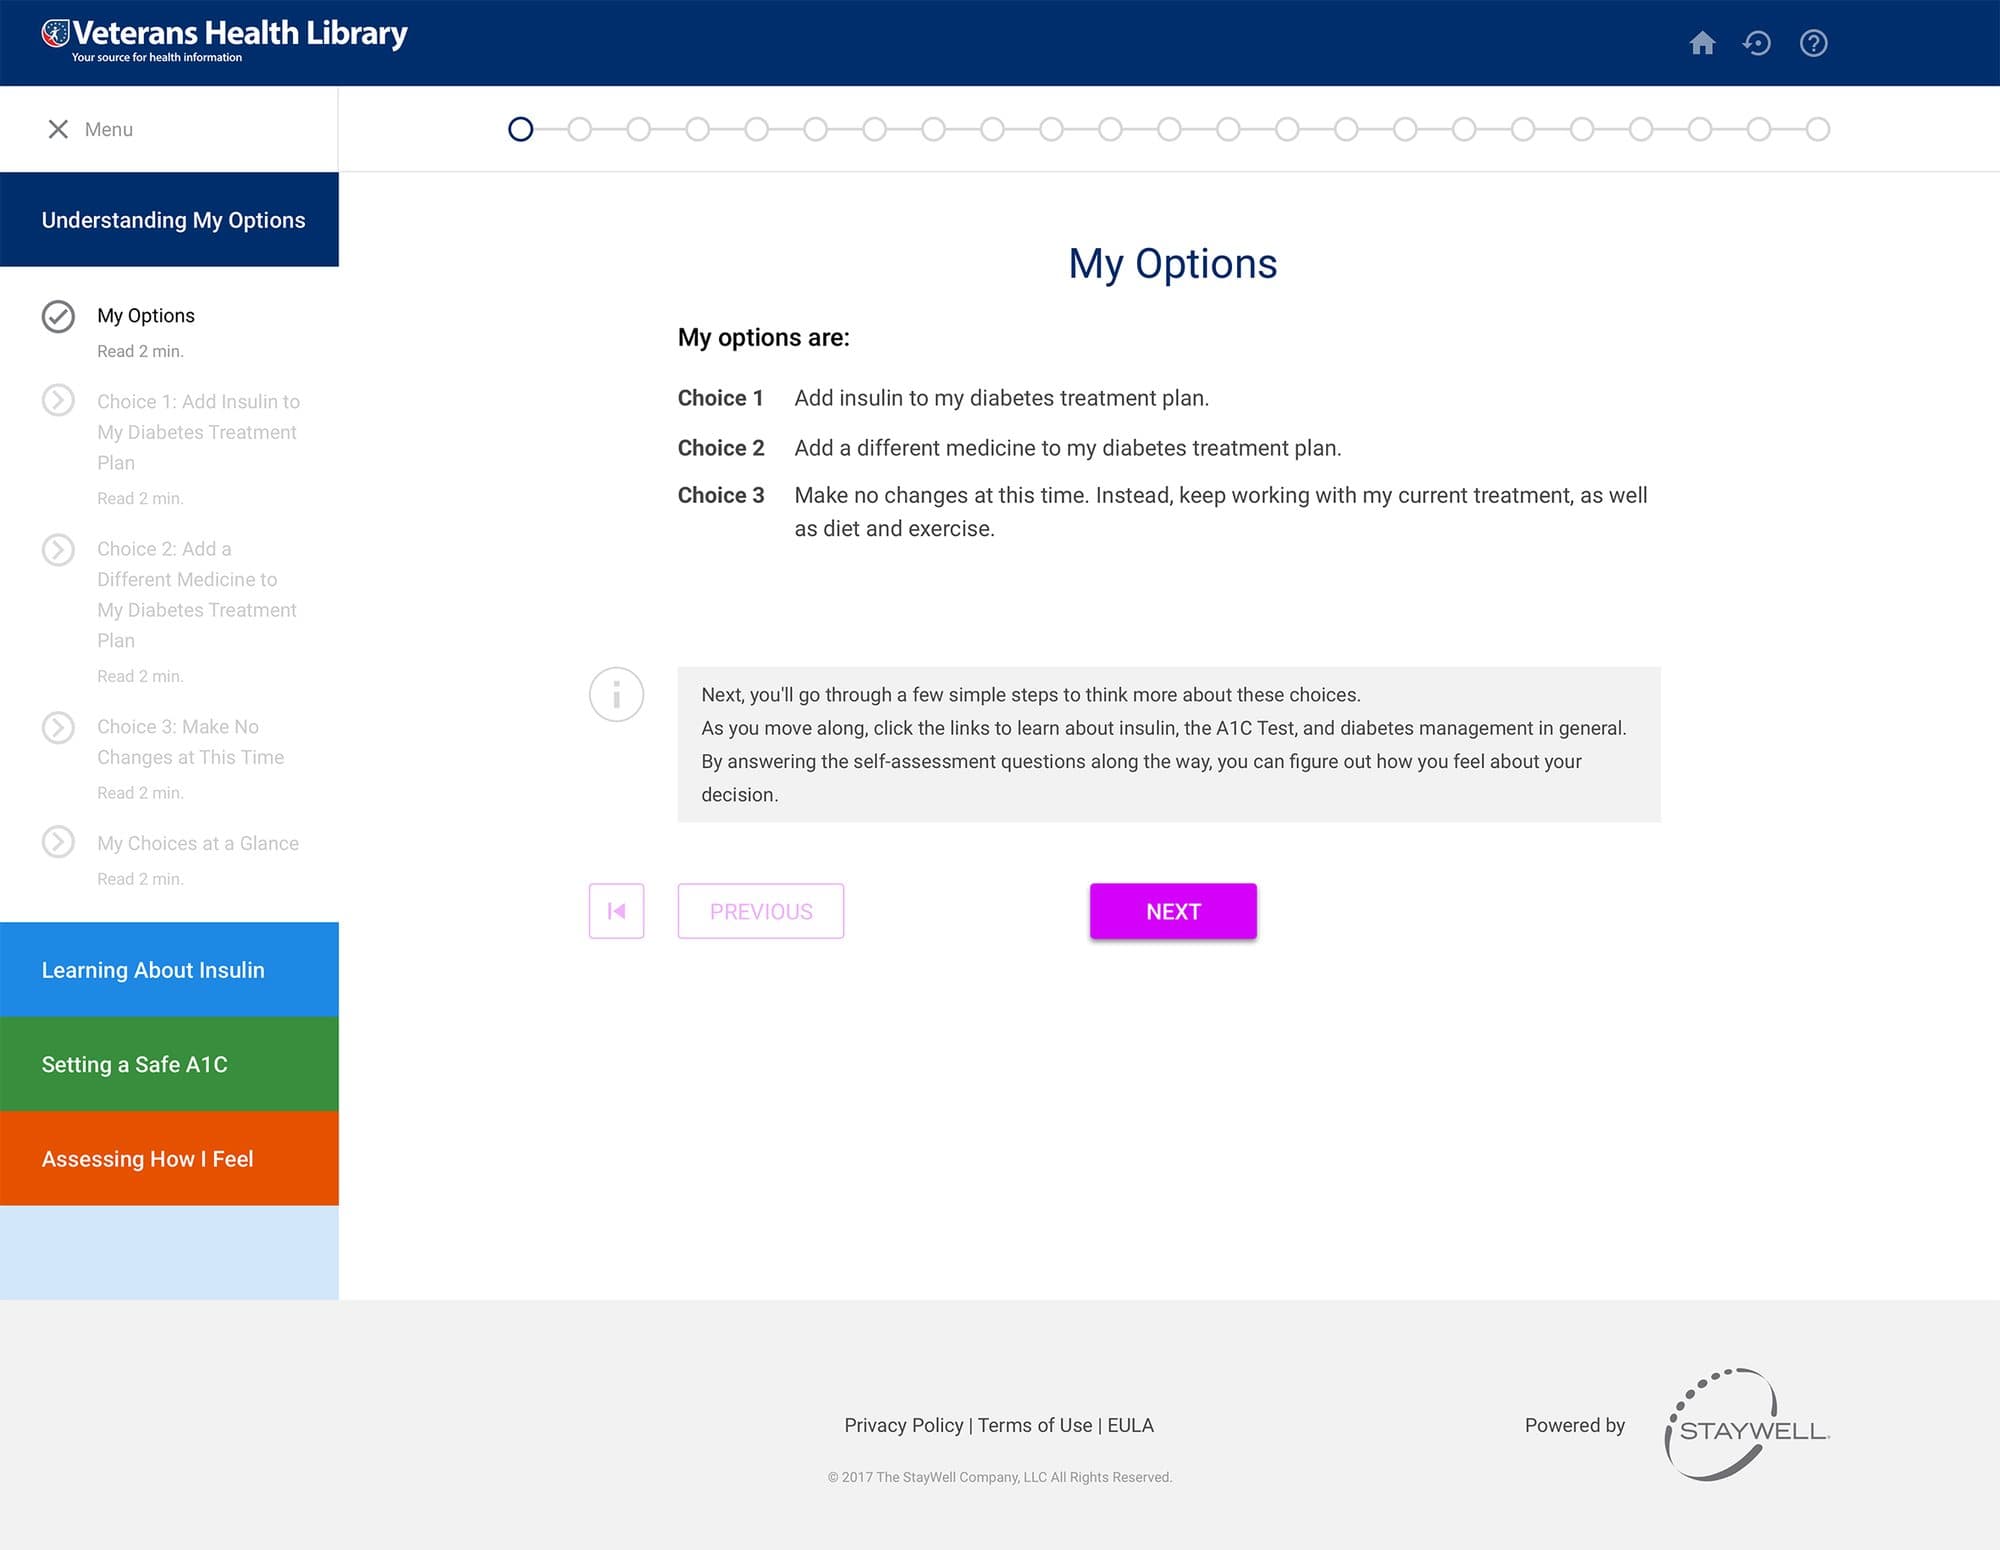Select the third progress step circle
Viewport: 2000px width, 1550px height.
(638, 129)
